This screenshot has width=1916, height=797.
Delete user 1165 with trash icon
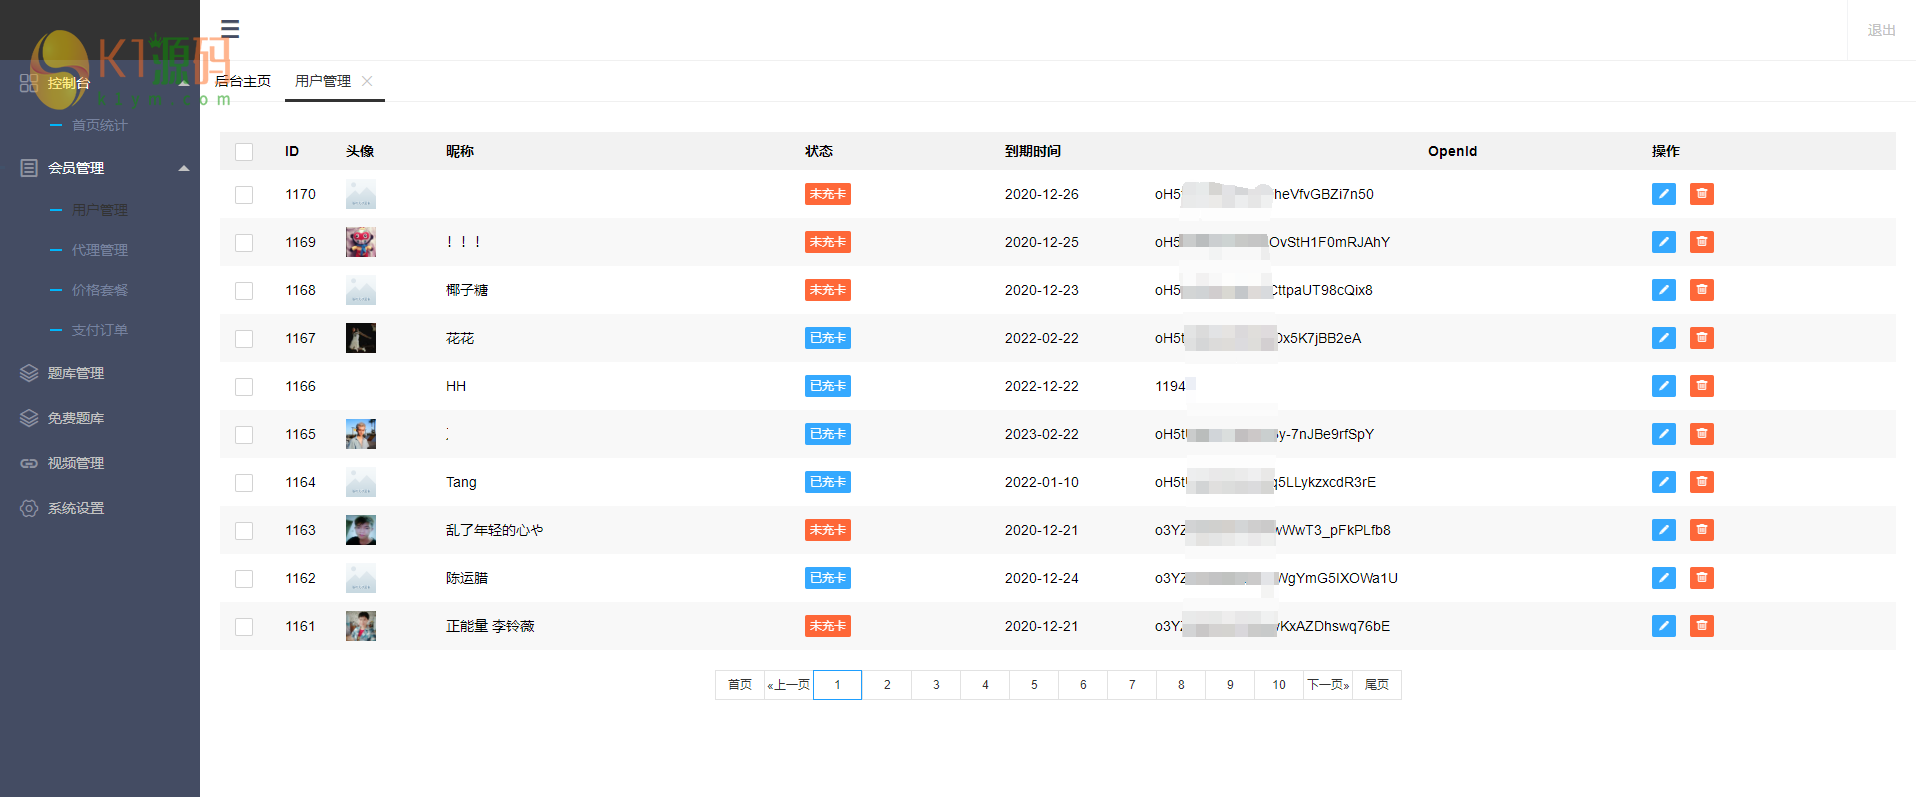click(1701, 434)
